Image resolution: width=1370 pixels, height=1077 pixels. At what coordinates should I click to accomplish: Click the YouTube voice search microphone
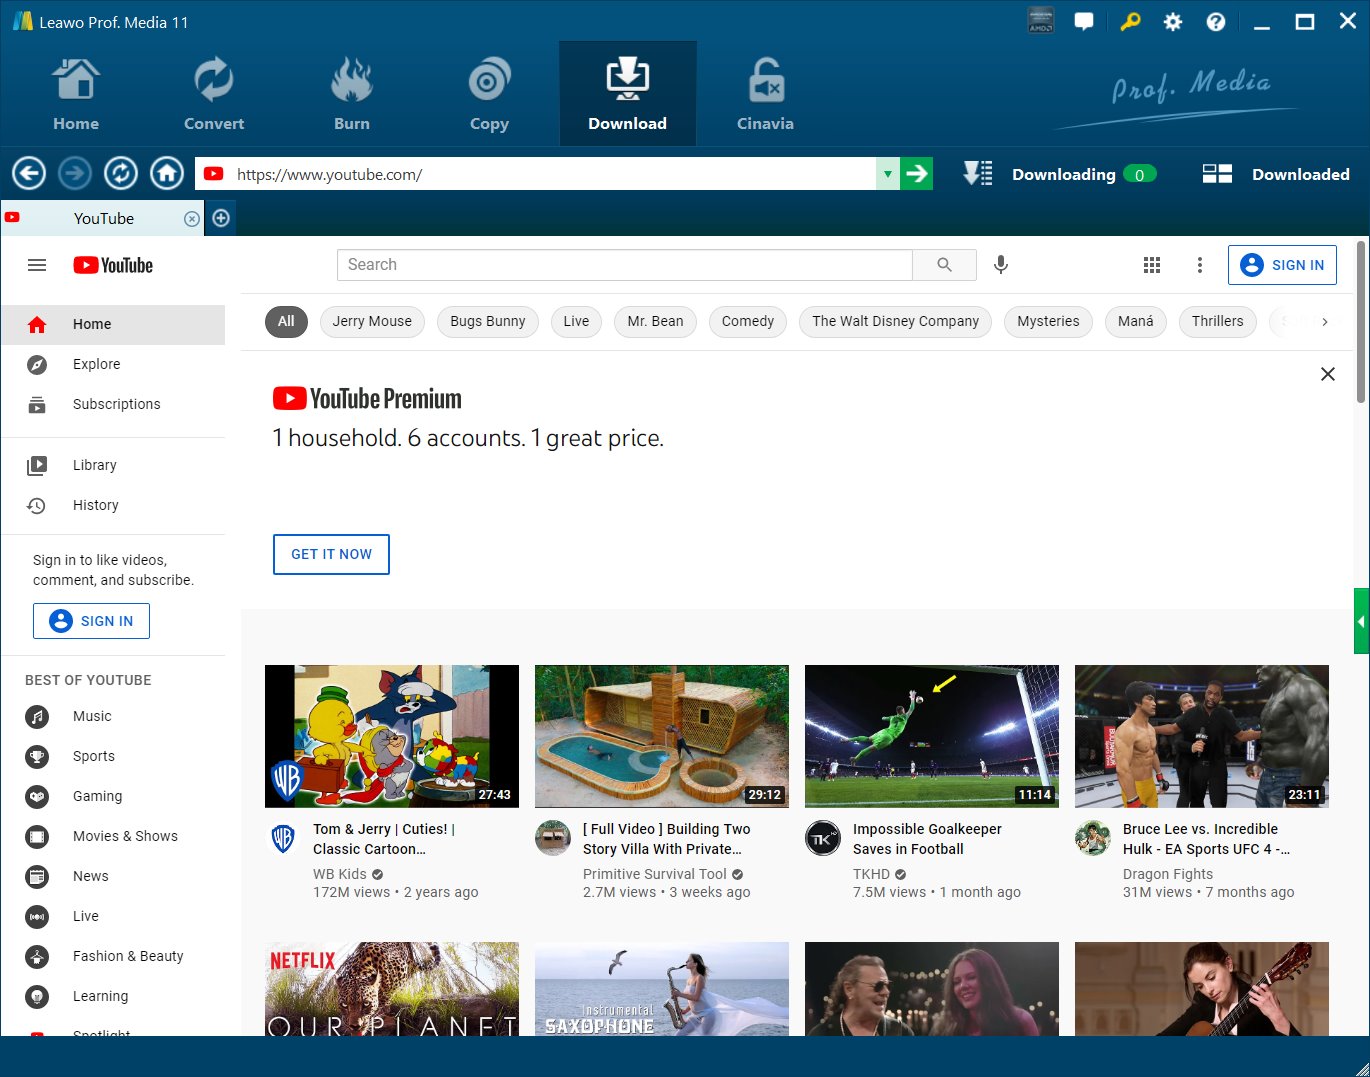[1000, 265]
